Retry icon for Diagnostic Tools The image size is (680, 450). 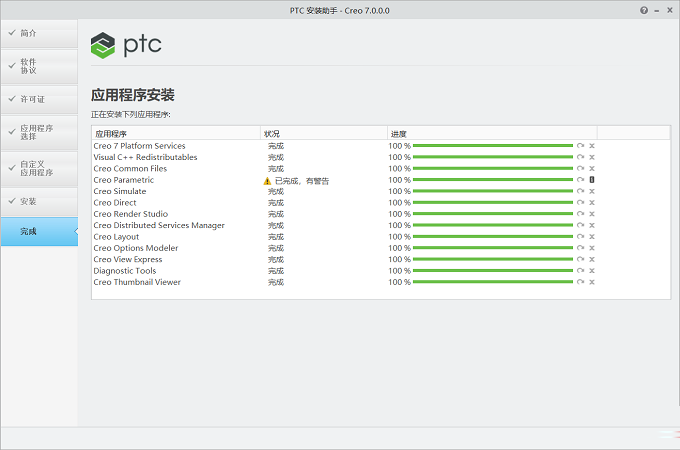580,271
